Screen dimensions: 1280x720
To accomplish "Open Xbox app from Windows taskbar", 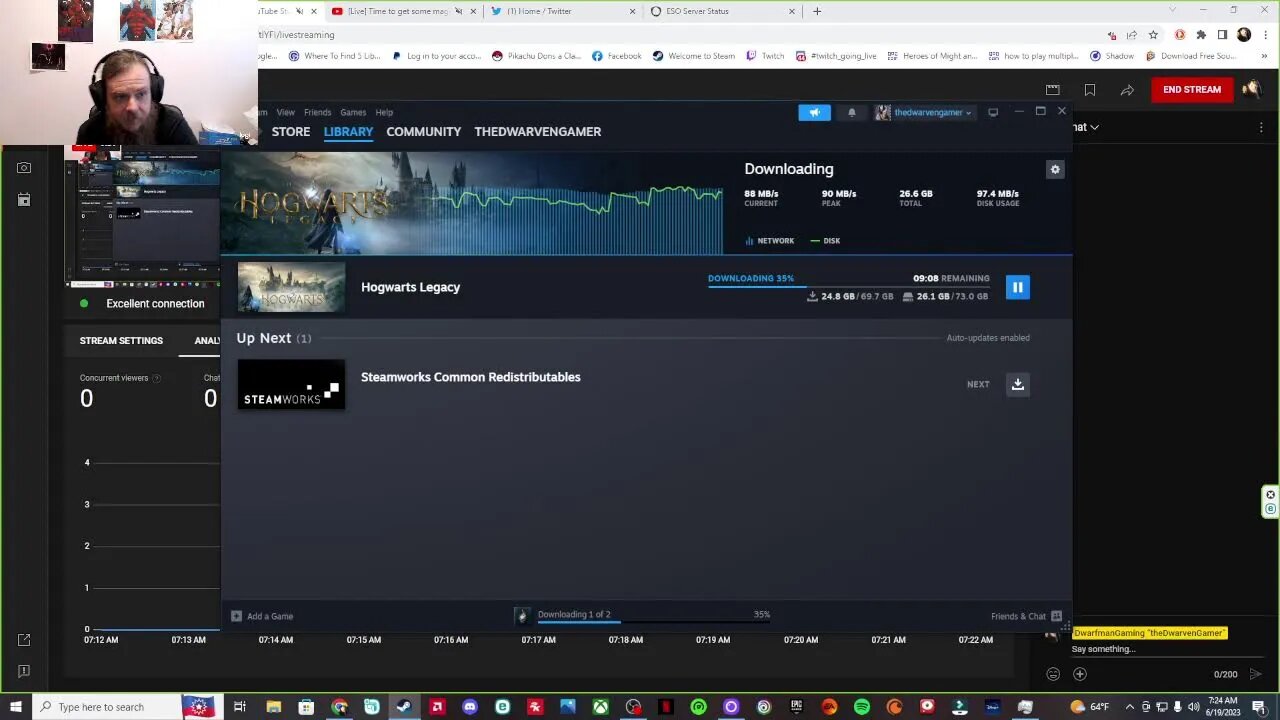I will point(600,707).
